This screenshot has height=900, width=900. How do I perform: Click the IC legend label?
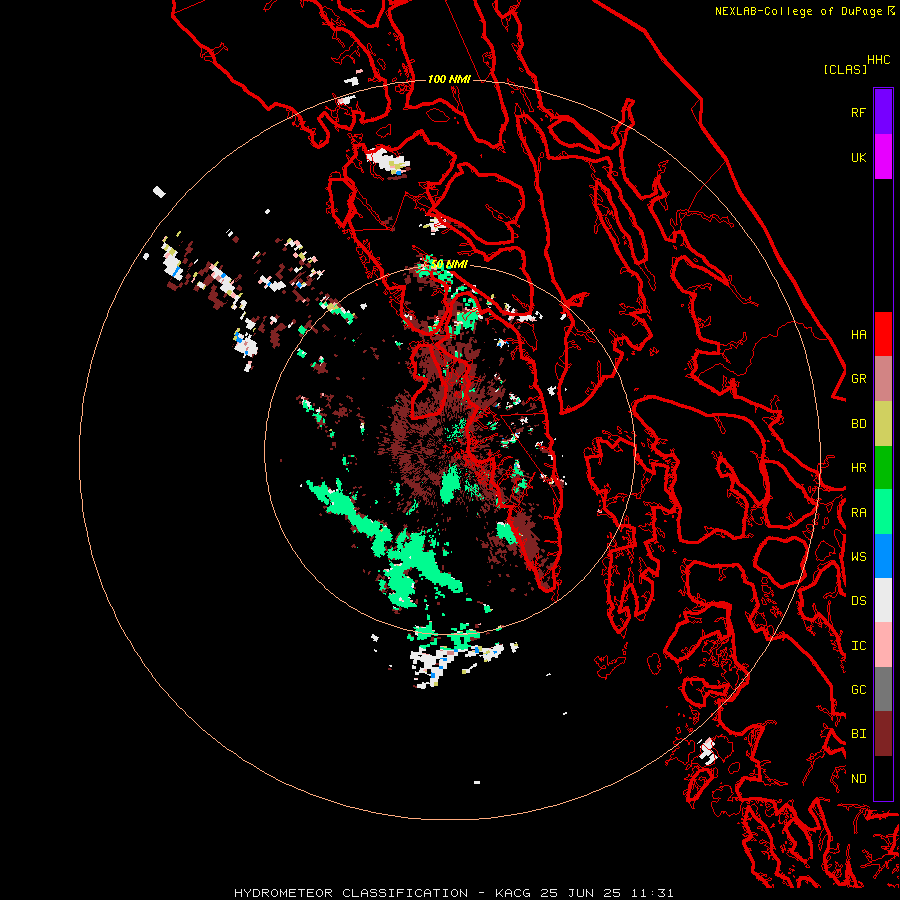pyautogui.click(x=858, y=646)
